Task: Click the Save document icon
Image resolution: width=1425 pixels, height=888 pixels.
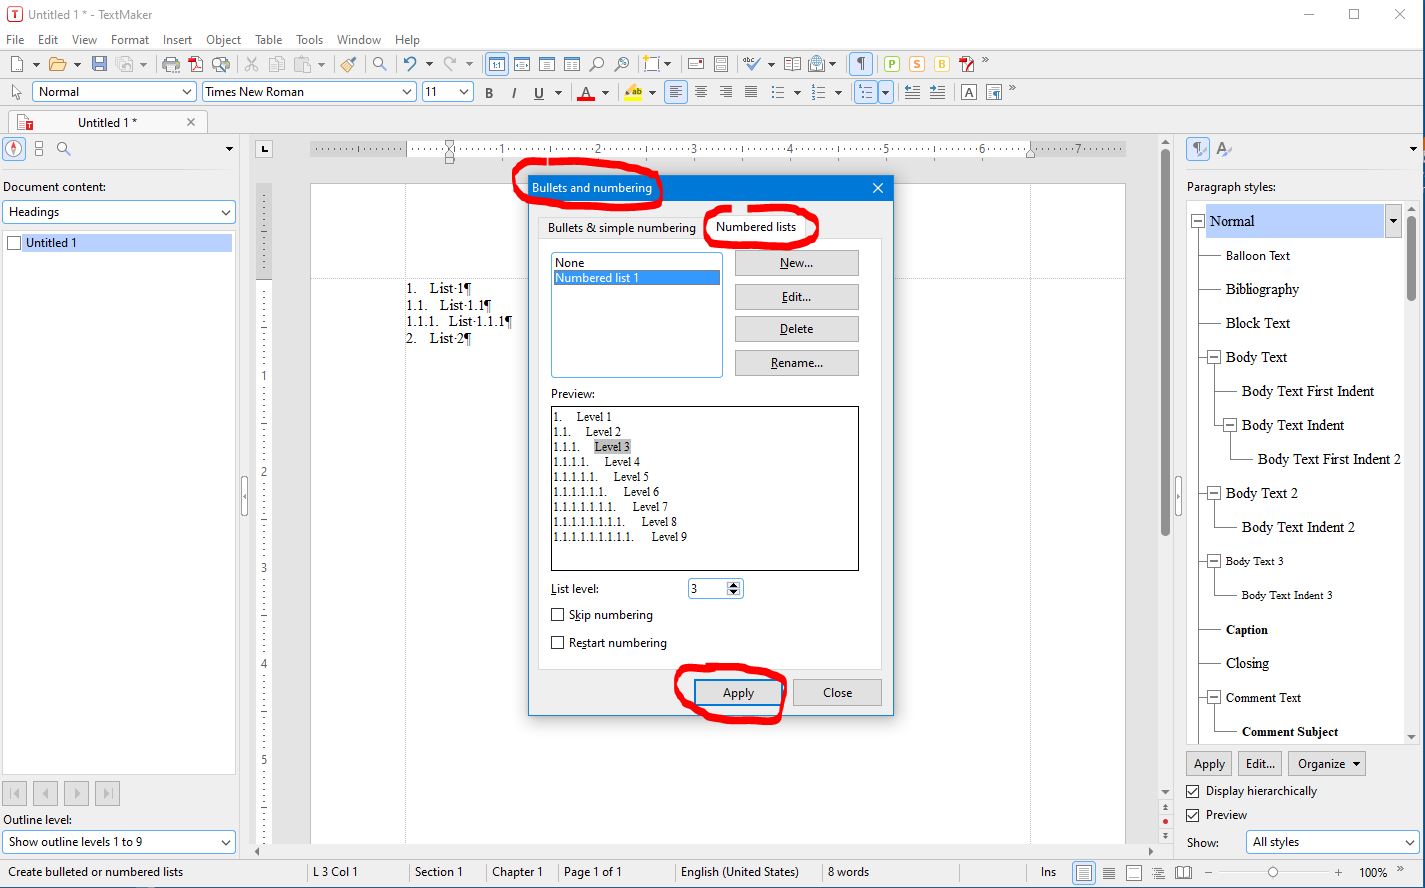Action: coord(99,64)
